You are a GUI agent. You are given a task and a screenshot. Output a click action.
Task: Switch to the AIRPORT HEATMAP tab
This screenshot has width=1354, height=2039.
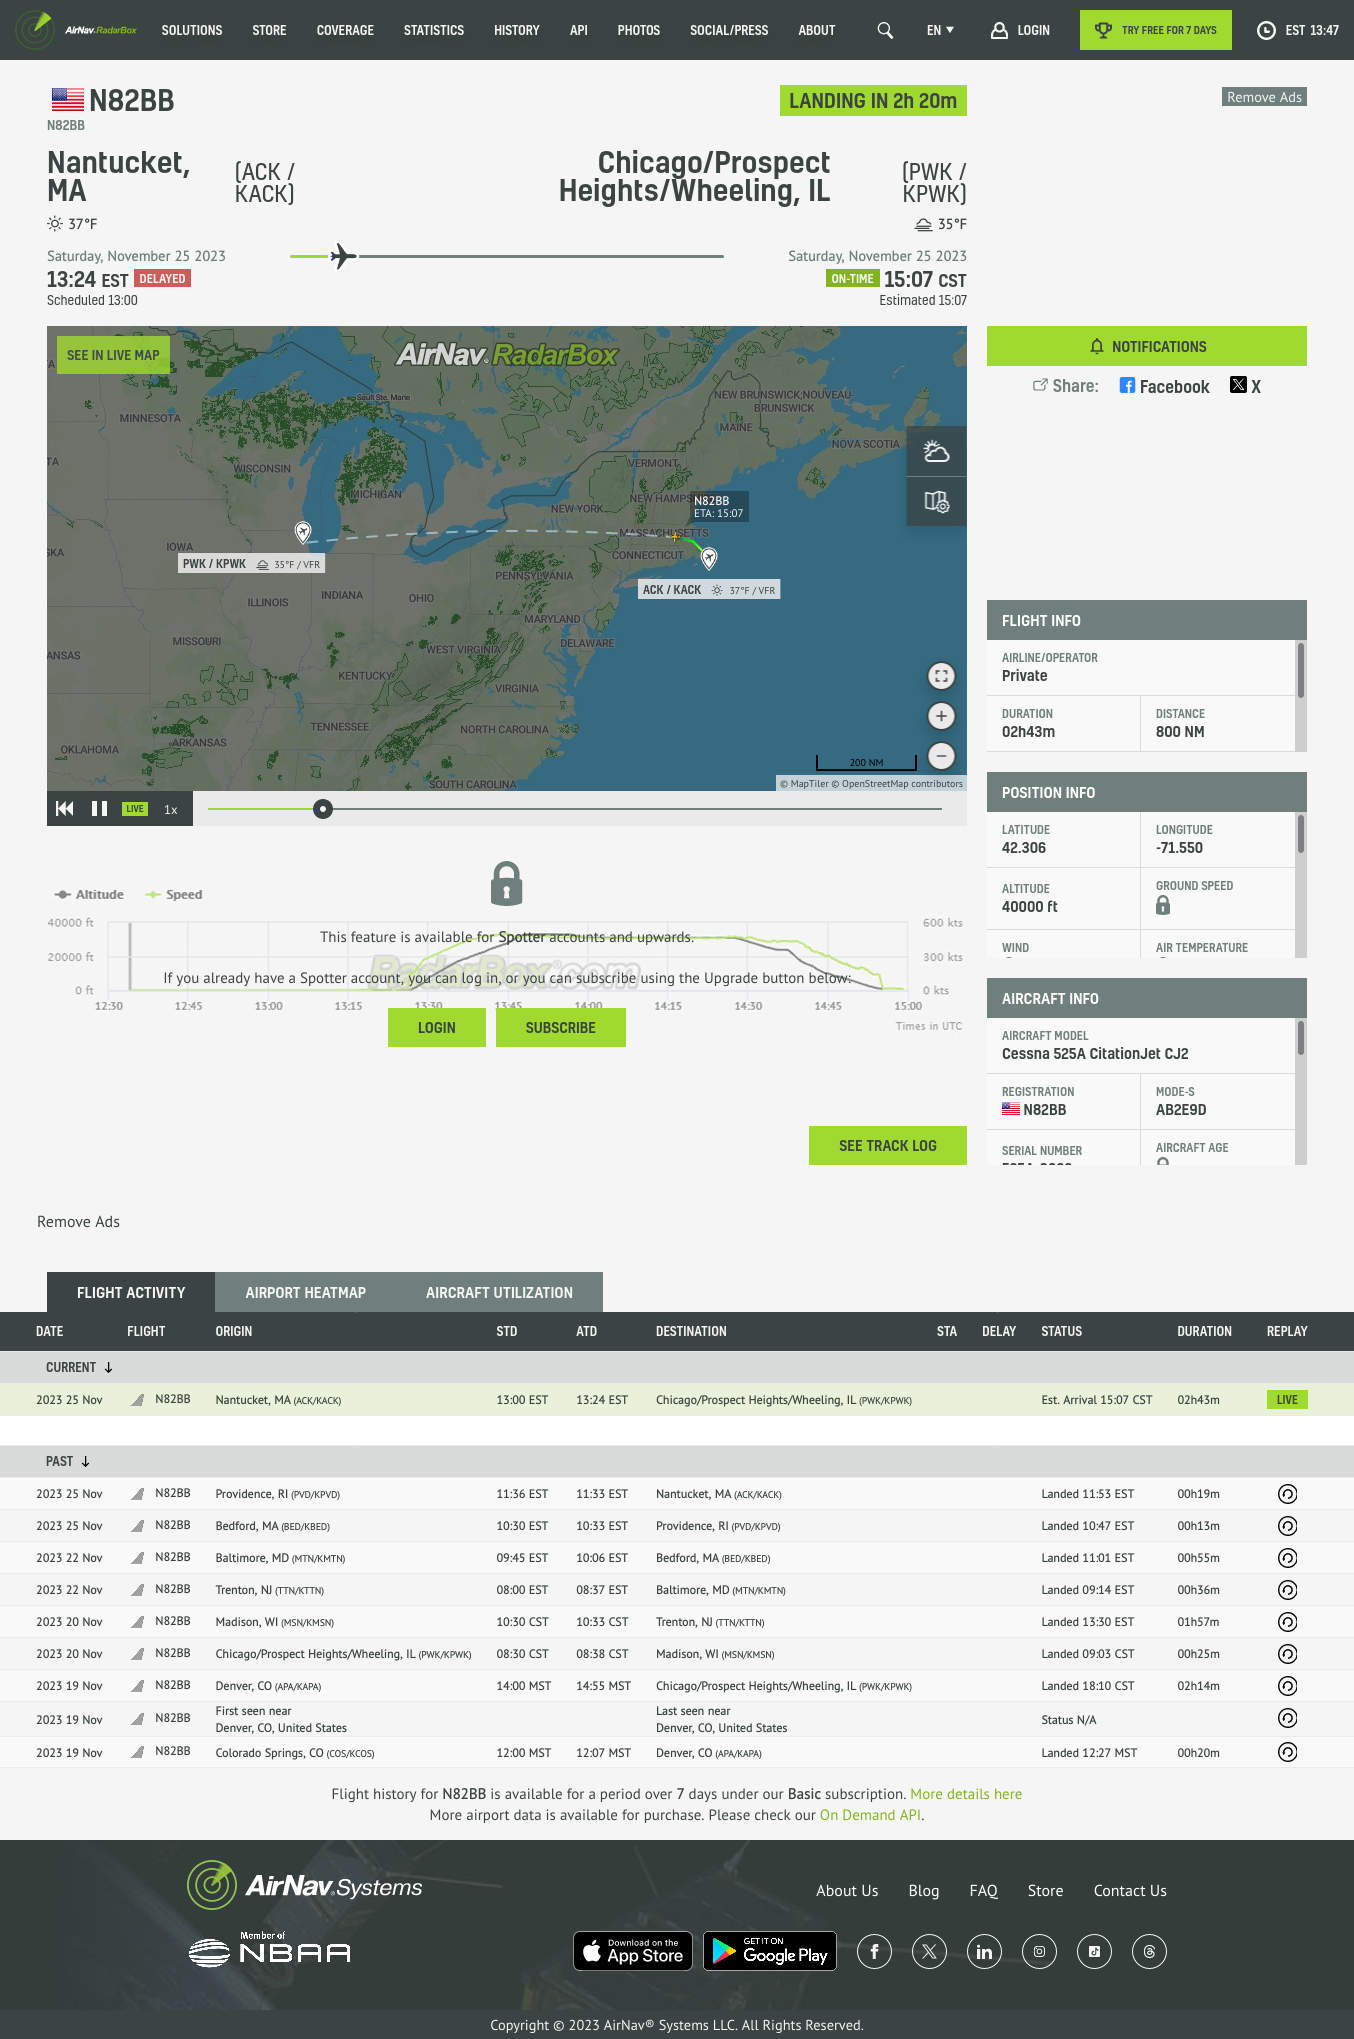click(x=306, y=1292)
